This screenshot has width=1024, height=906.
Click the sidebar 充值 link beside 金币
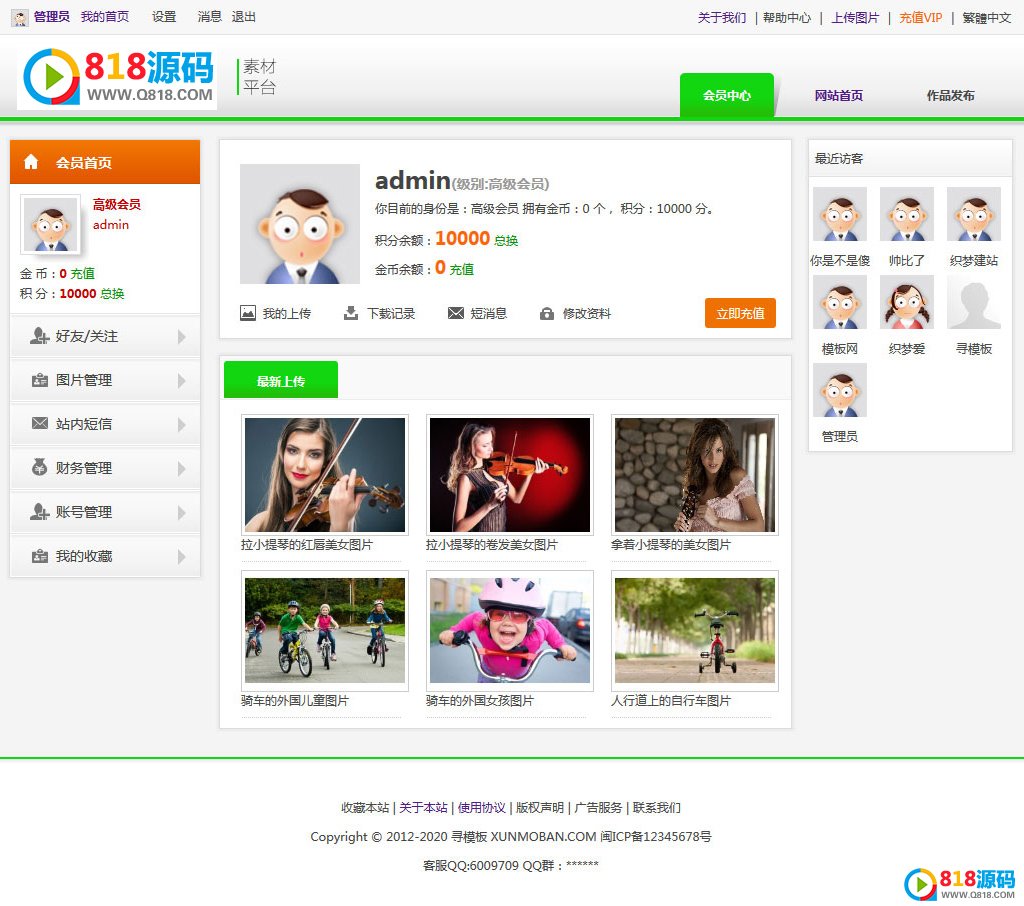coord(82,273)
